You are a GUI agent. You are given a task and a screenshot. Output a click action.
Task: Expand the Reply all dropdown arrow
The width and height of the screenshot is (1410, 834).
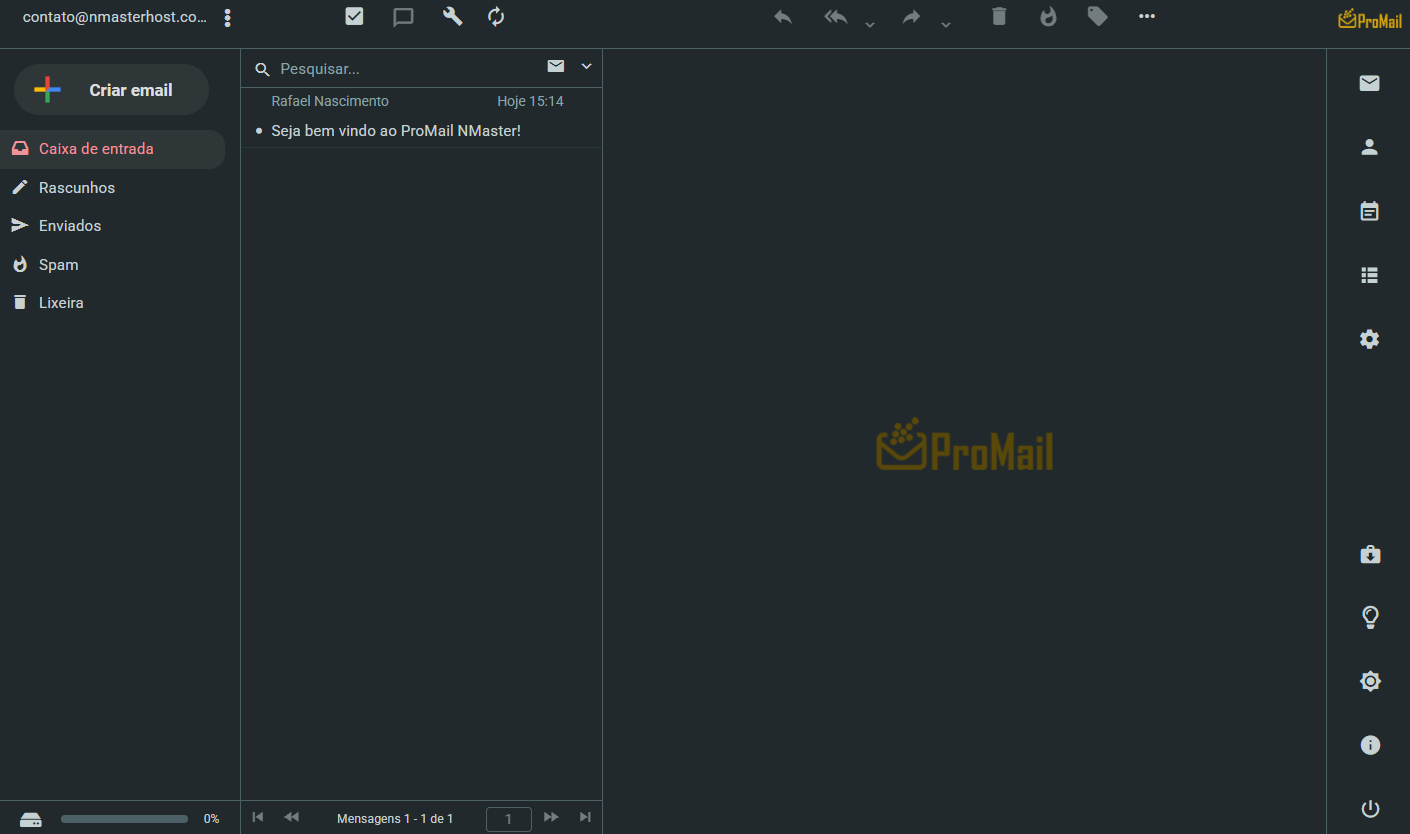(869, 24)
